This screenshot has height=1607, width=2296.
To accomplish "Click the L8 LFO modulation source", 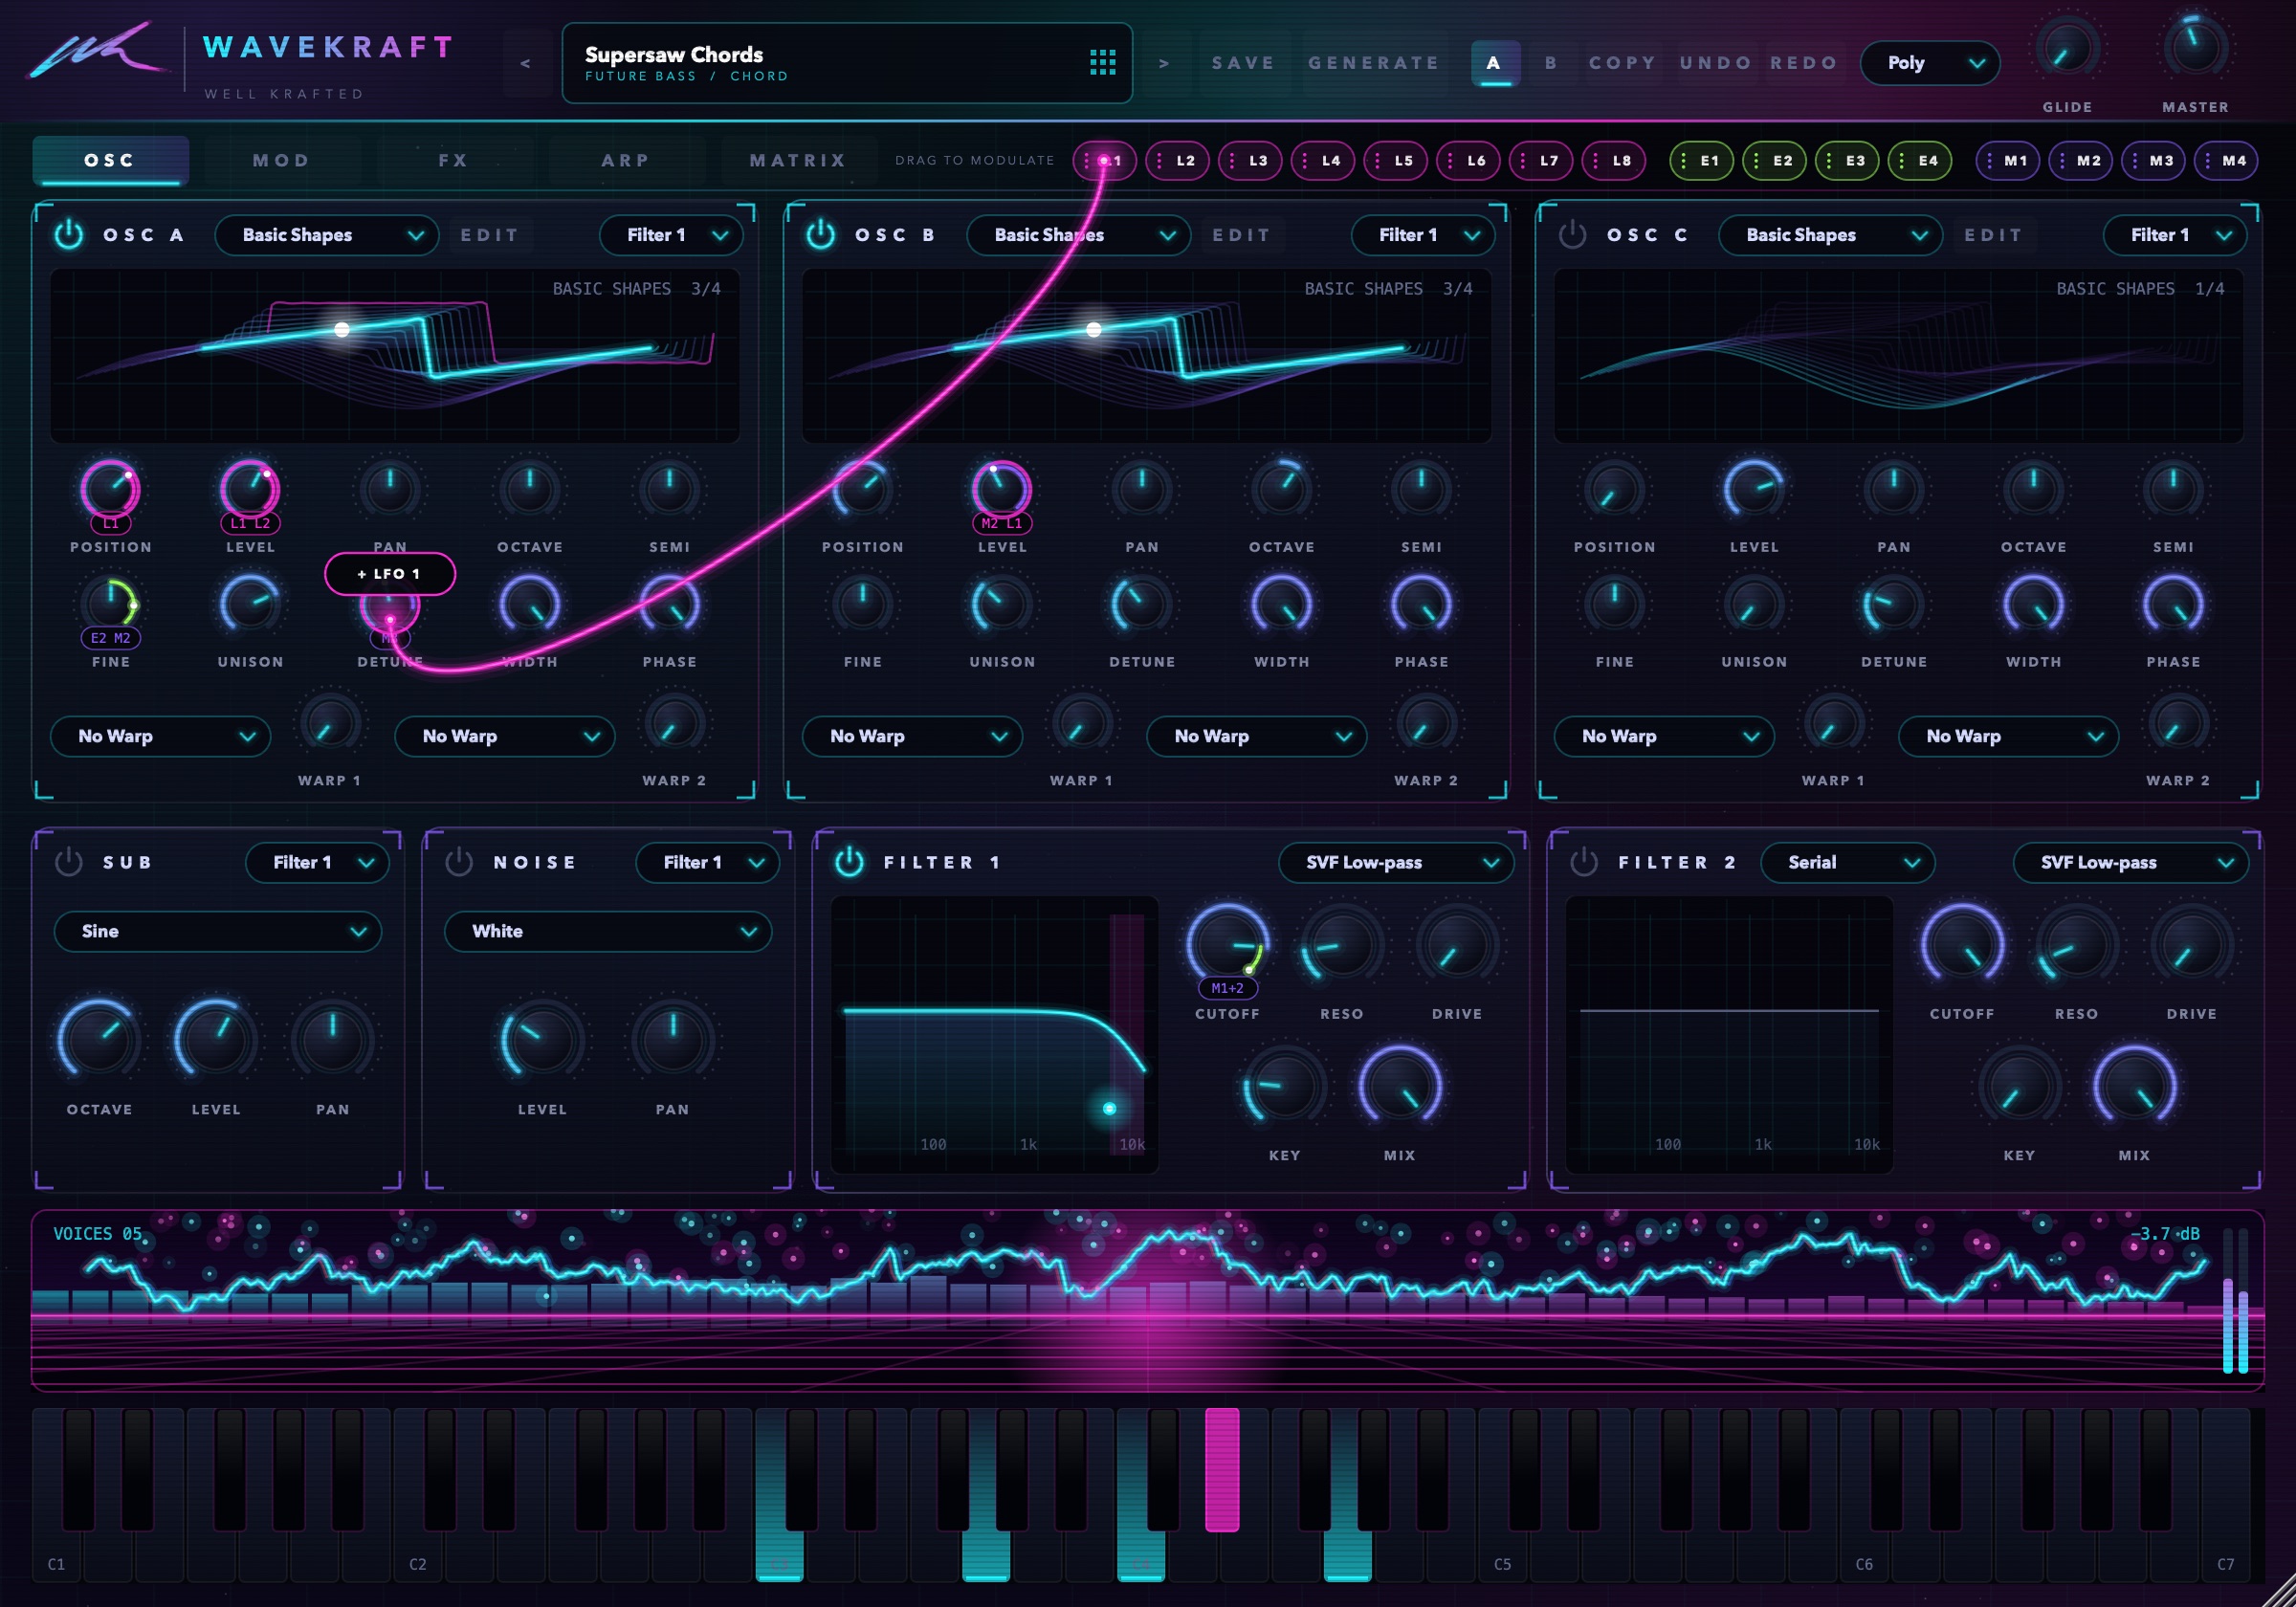I will pos(1613,160).
